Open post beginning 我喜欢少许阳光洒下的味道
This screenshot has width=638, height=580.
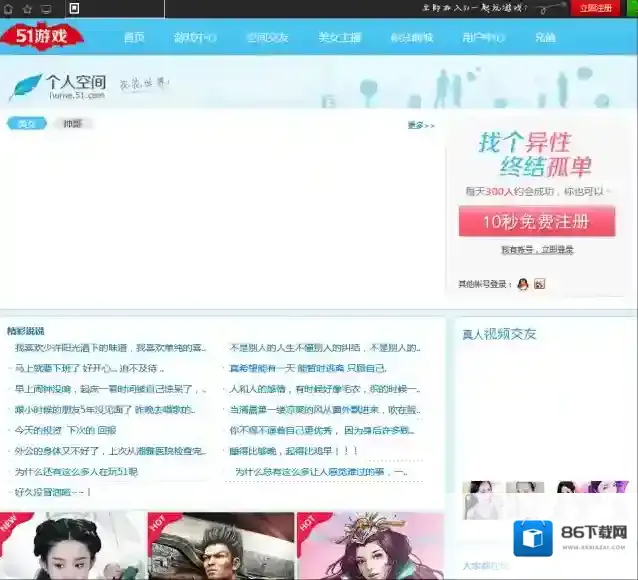110,348
